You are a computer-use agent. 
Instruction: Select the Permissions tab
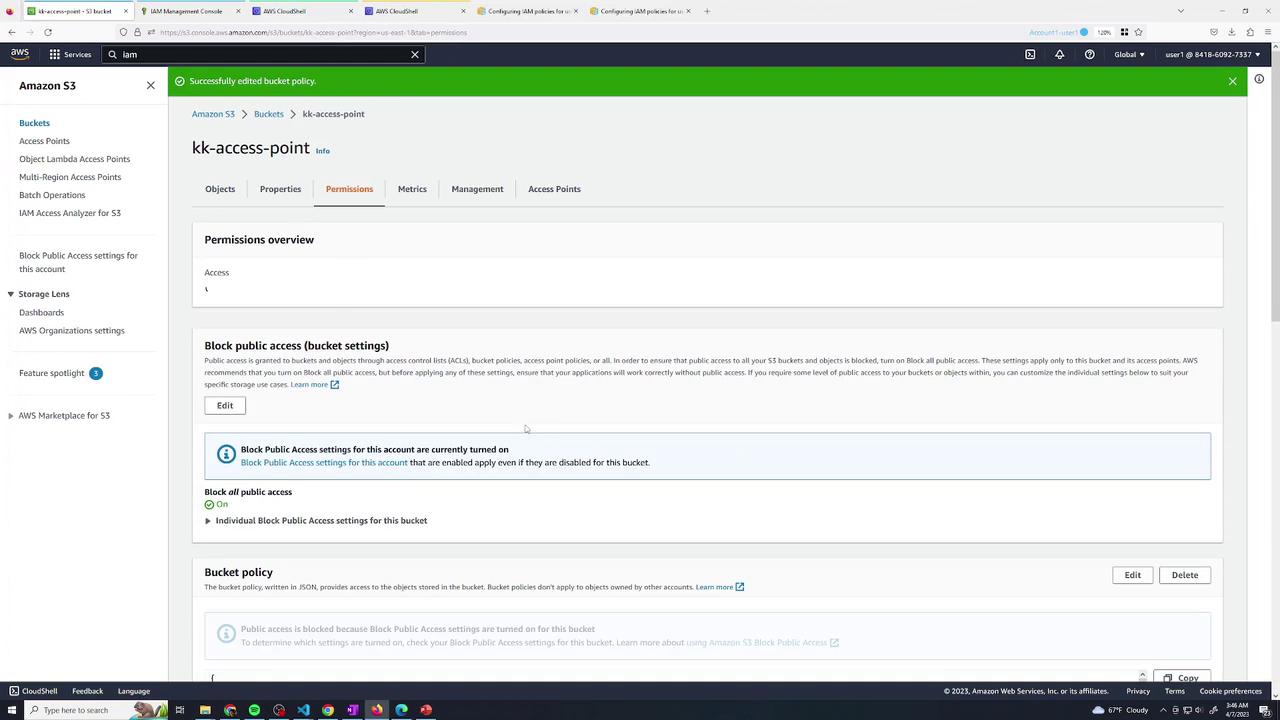point(349,189)
